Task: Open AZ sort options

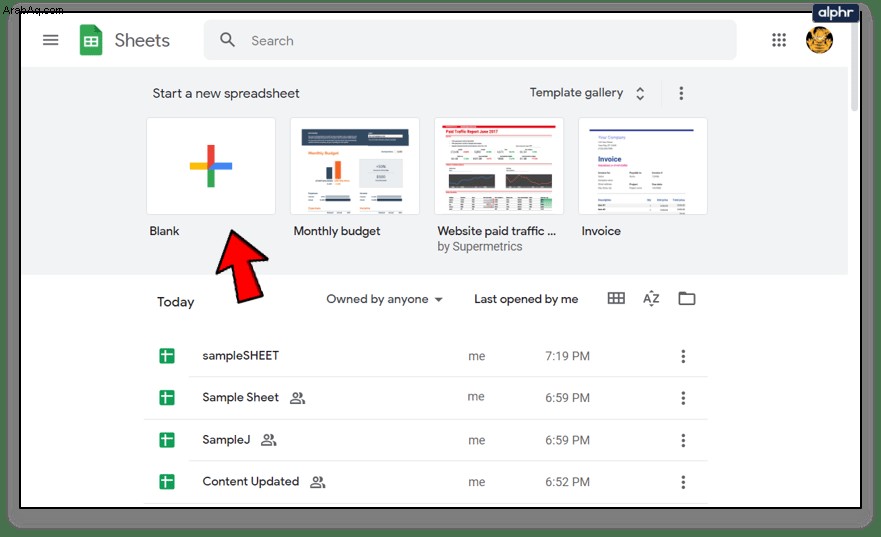Action: [651, 298]
